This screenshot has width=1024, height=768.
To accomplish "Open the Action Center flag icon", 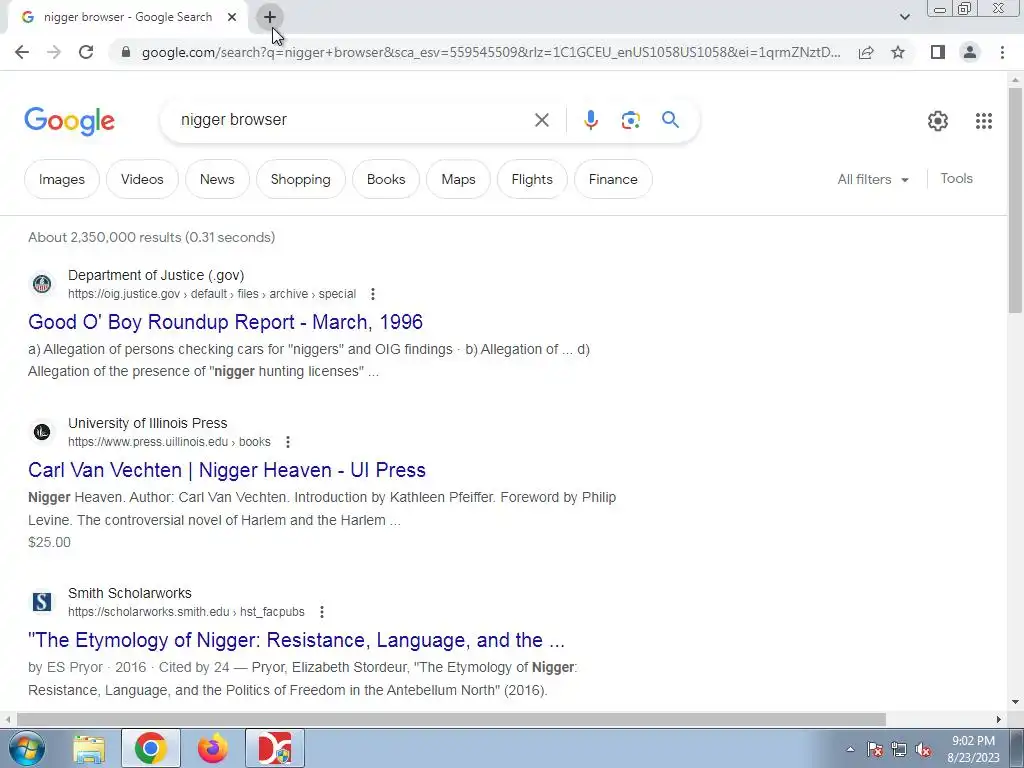I will point(875,750).
